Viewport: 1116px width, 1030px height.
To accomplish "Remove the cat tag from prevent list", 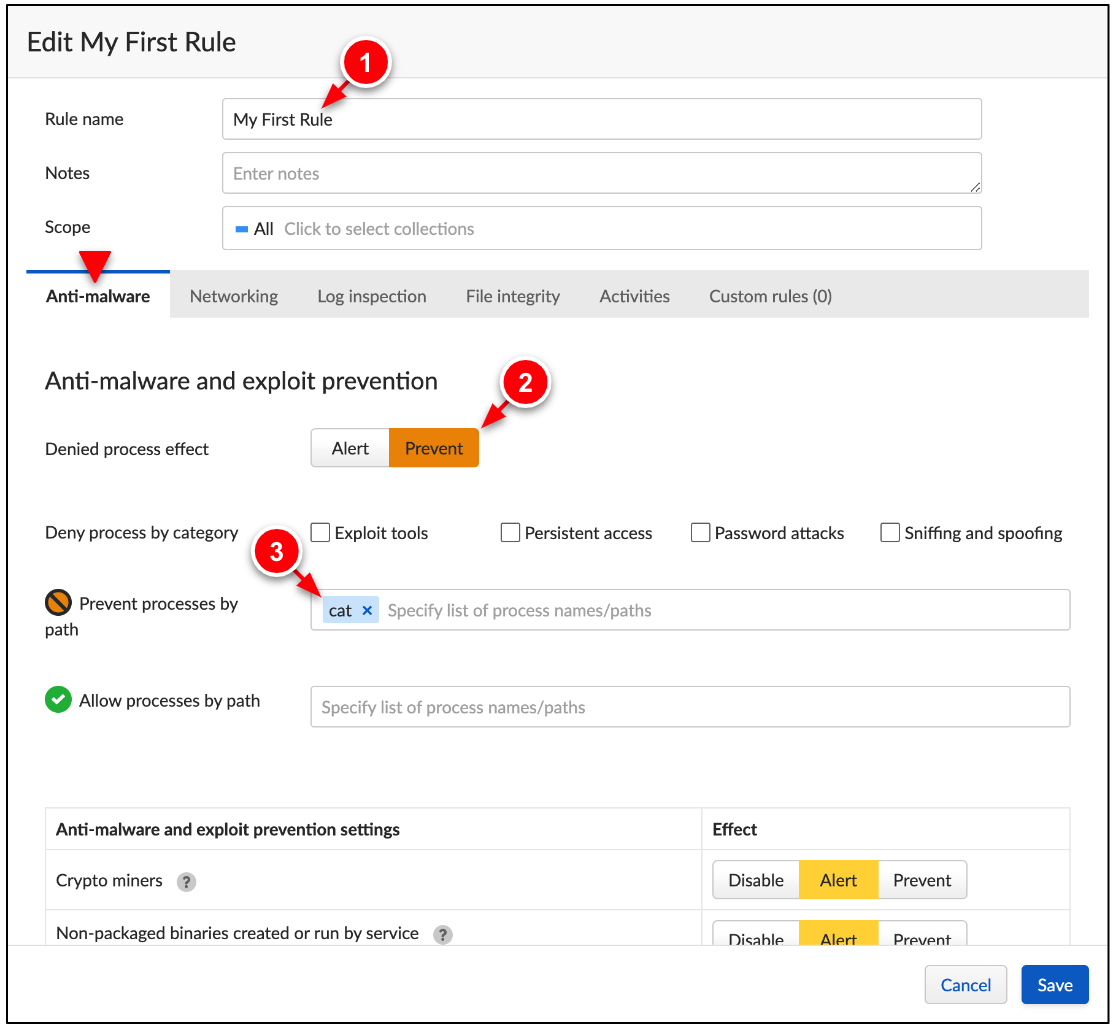I will (x=366, y=610).
